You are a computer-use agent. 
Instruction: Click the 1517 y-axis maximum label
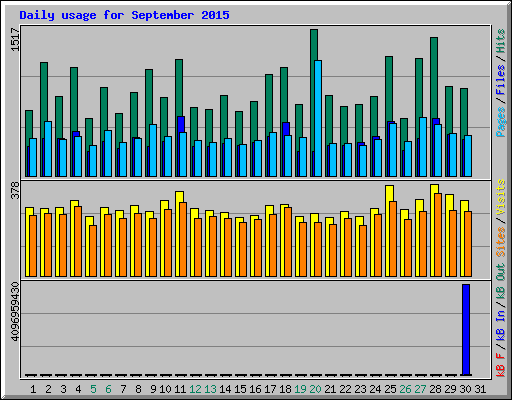point(16,40)
